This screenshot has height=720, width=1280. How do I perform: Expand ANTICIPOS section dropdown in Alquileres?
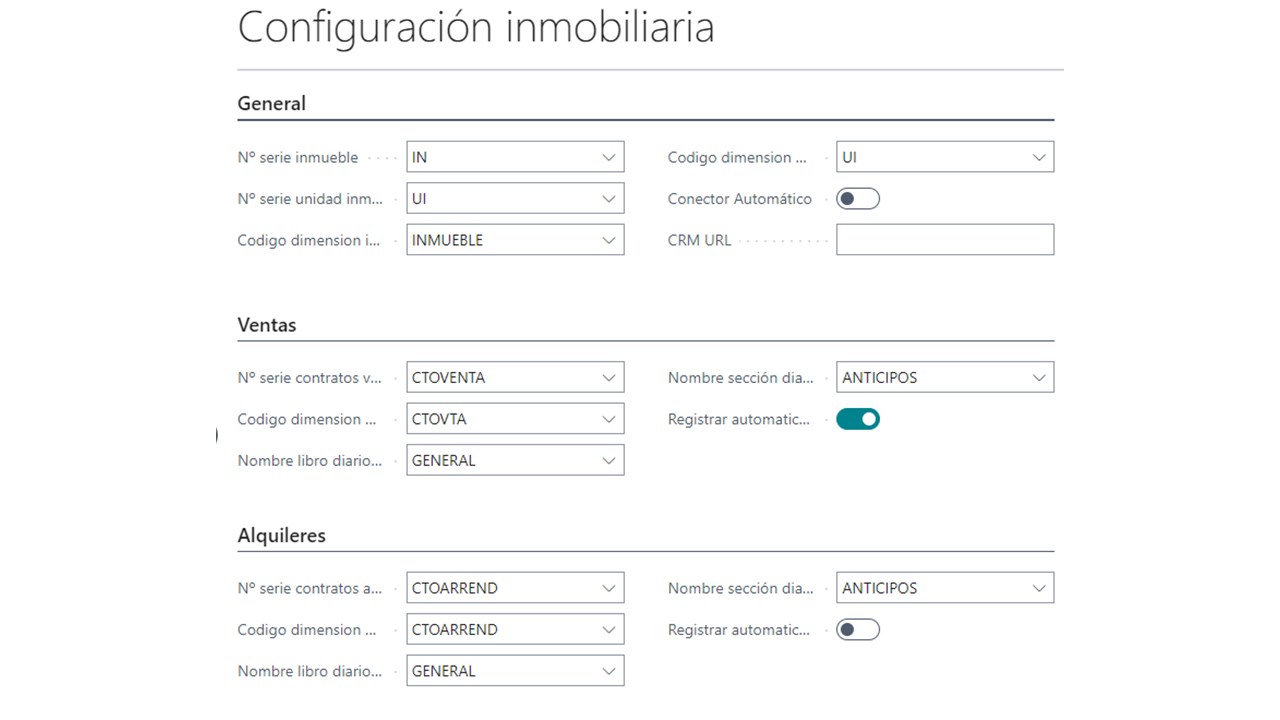pyautogui.click(x=1038, y=588)
